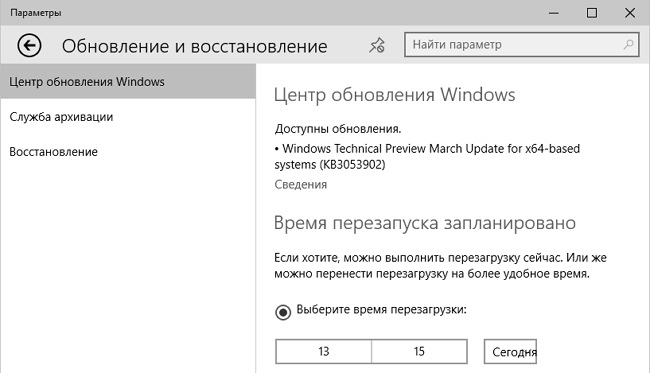Click the 'Обновление и восстановление' page title
This screenshot has width=650, height=373.
pyautogui.click(x=194, y=46)
